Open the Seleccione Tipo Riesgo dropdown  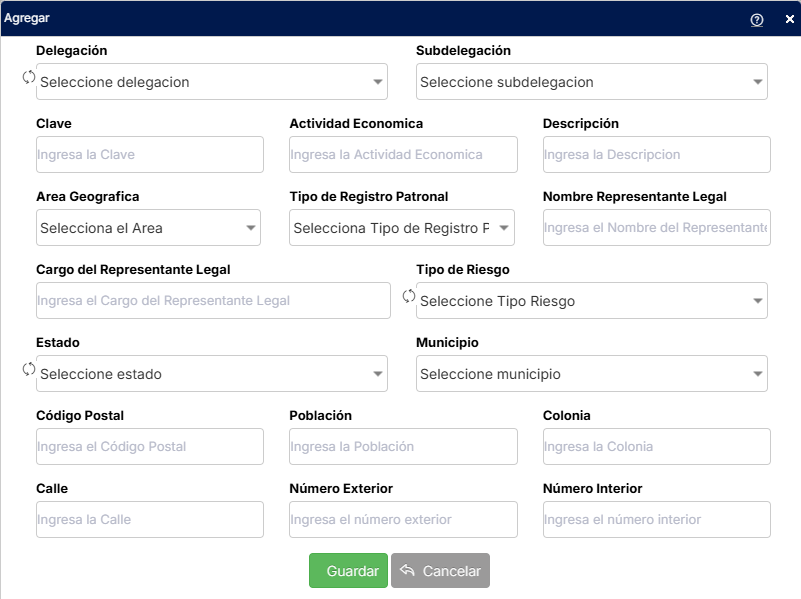coord(592,301)
